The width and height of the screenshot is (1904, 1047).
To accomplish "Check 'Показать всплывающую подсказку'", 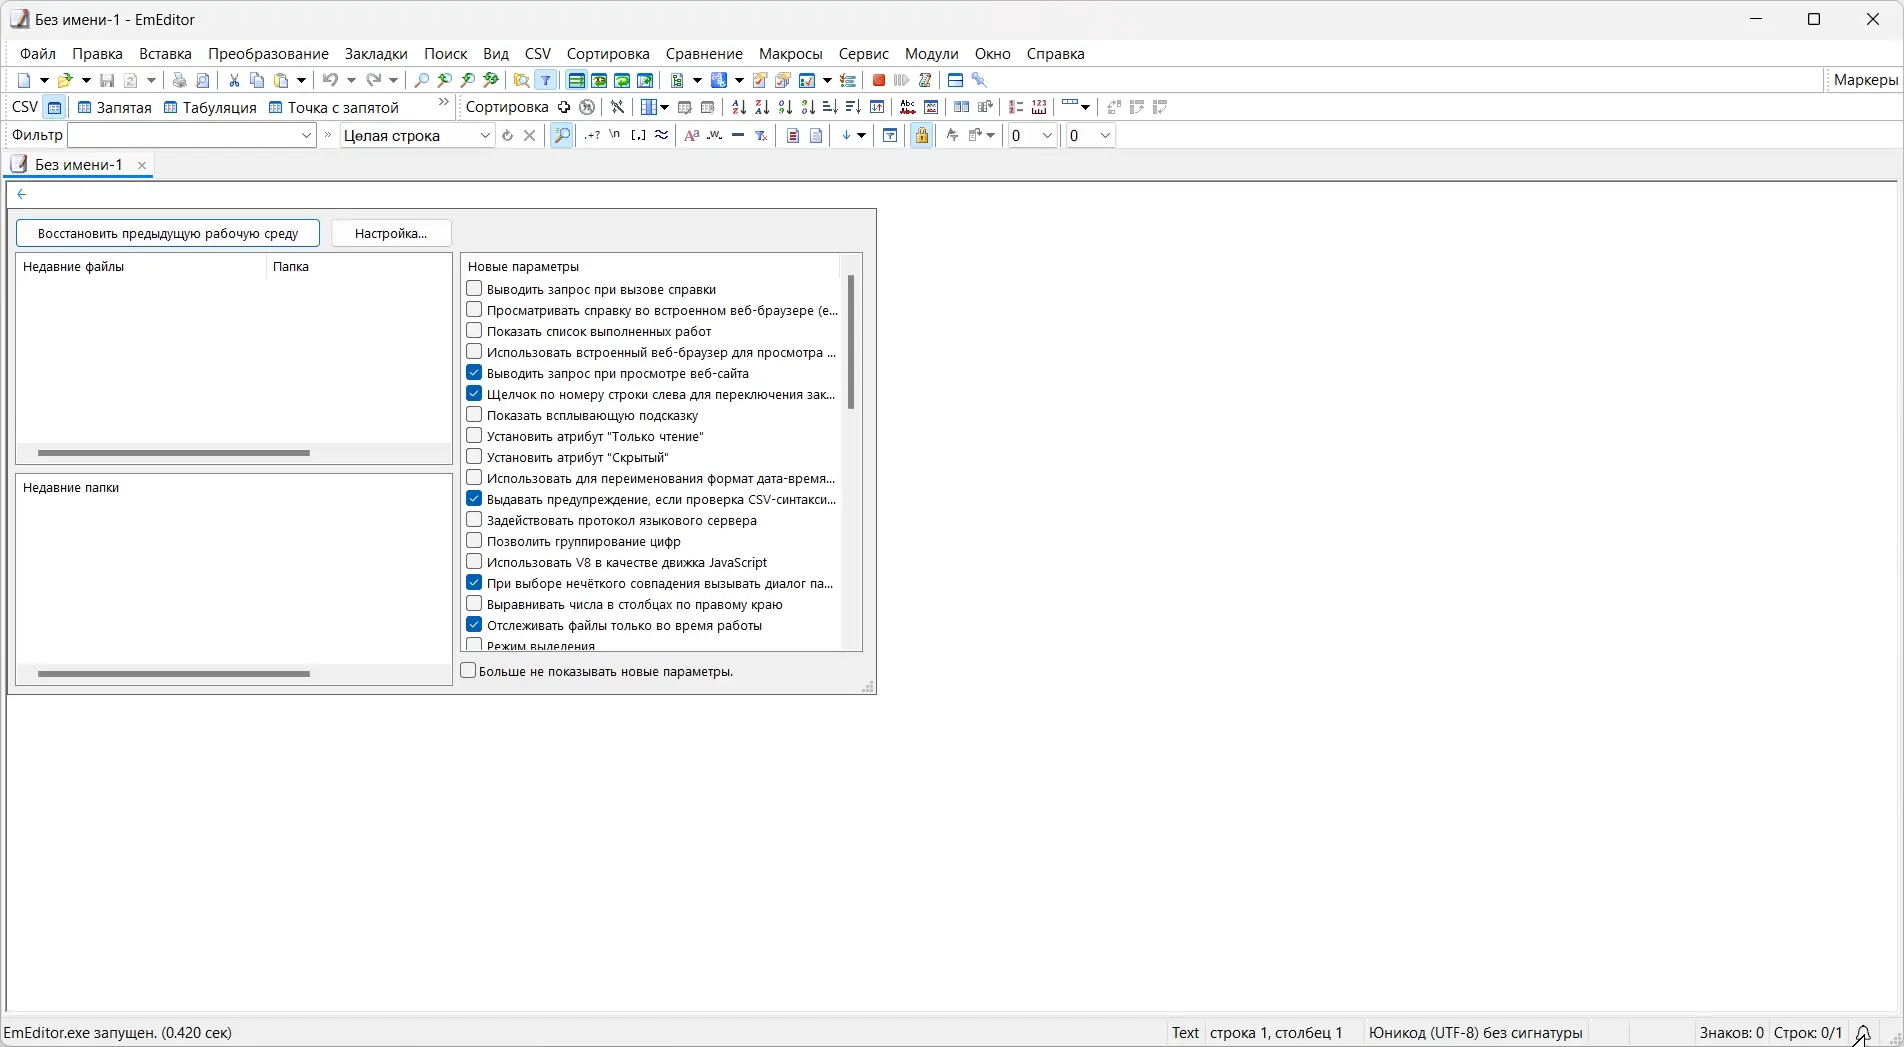I will [x=474, y=414].
